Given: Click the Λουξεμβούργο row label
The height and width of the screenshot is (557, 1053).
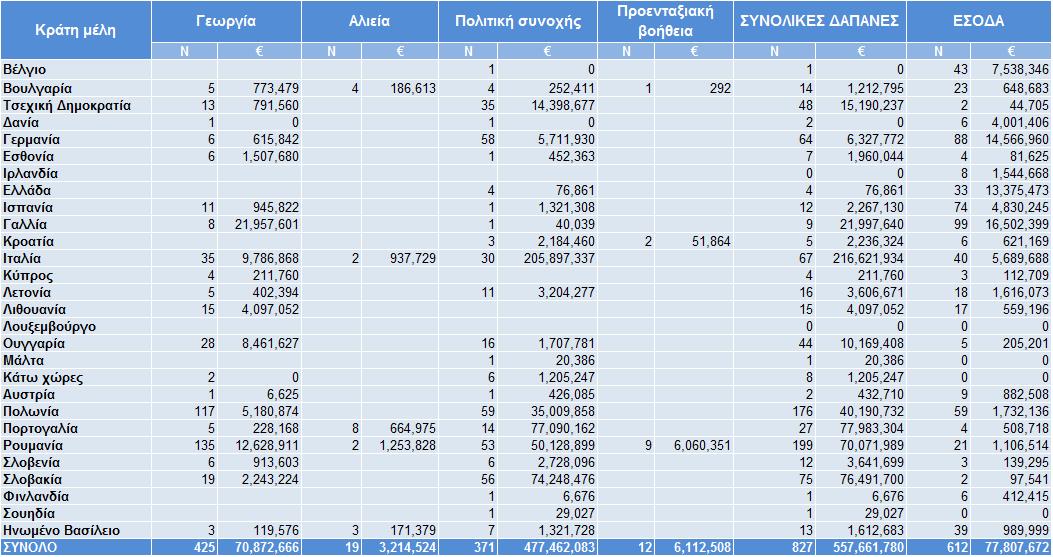Looking at the screenshot, I should click(49, 327).
